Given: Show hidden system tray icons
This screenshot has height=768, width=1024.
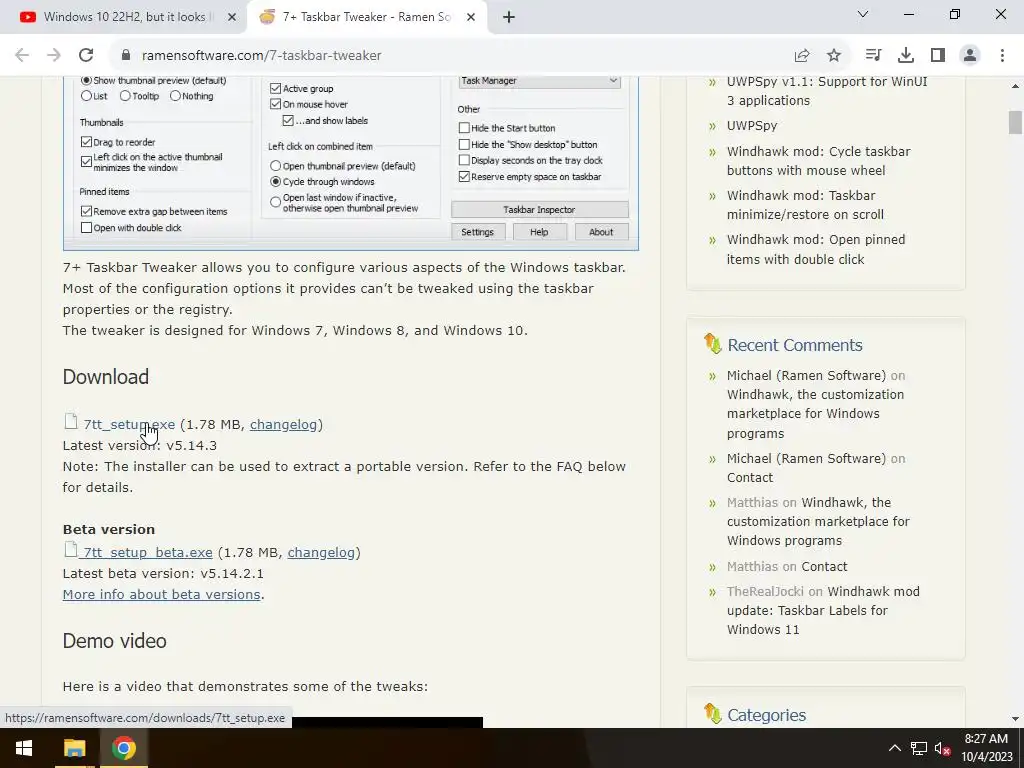Looking at the screenshot, I should 895,748.
